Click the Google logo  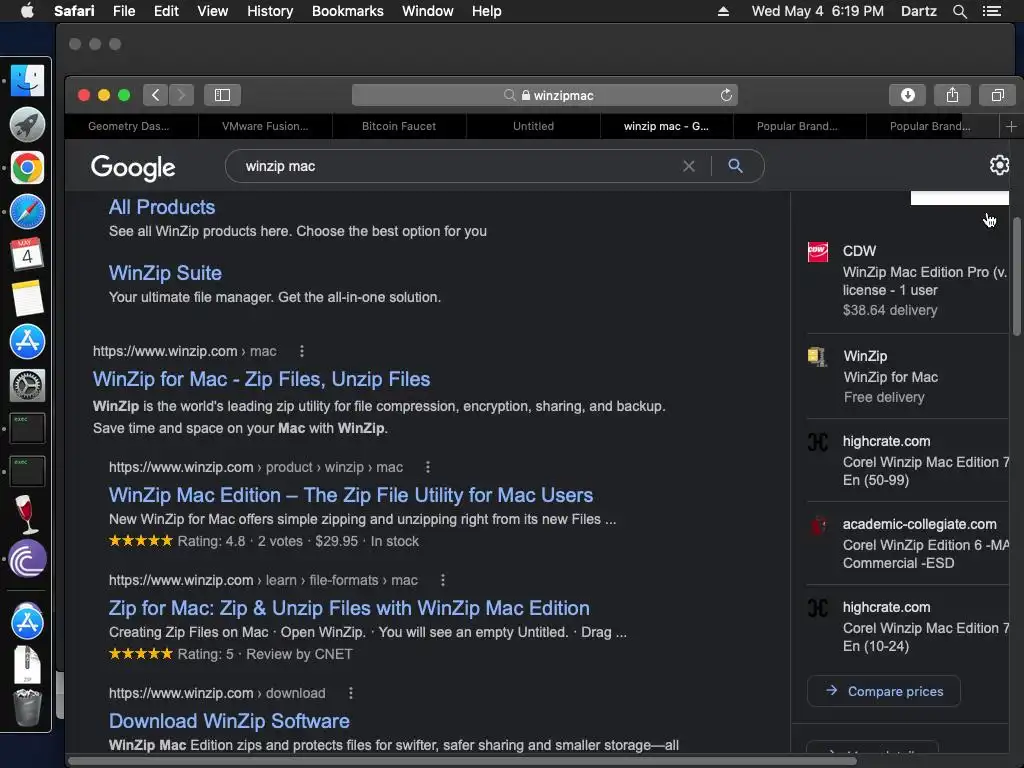[133, 167]
